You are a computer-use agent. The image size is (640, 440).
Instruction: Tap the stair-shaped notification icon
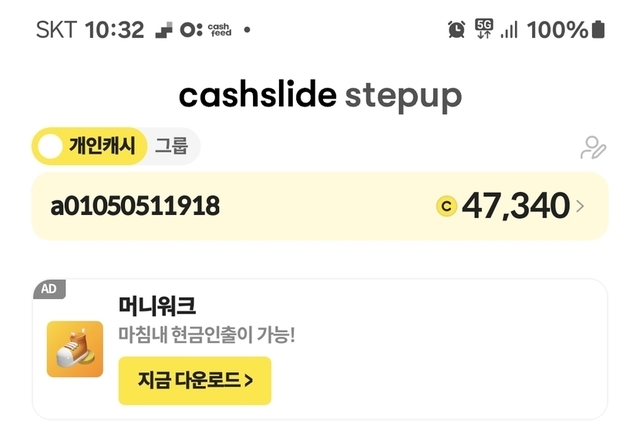point(165,30)
